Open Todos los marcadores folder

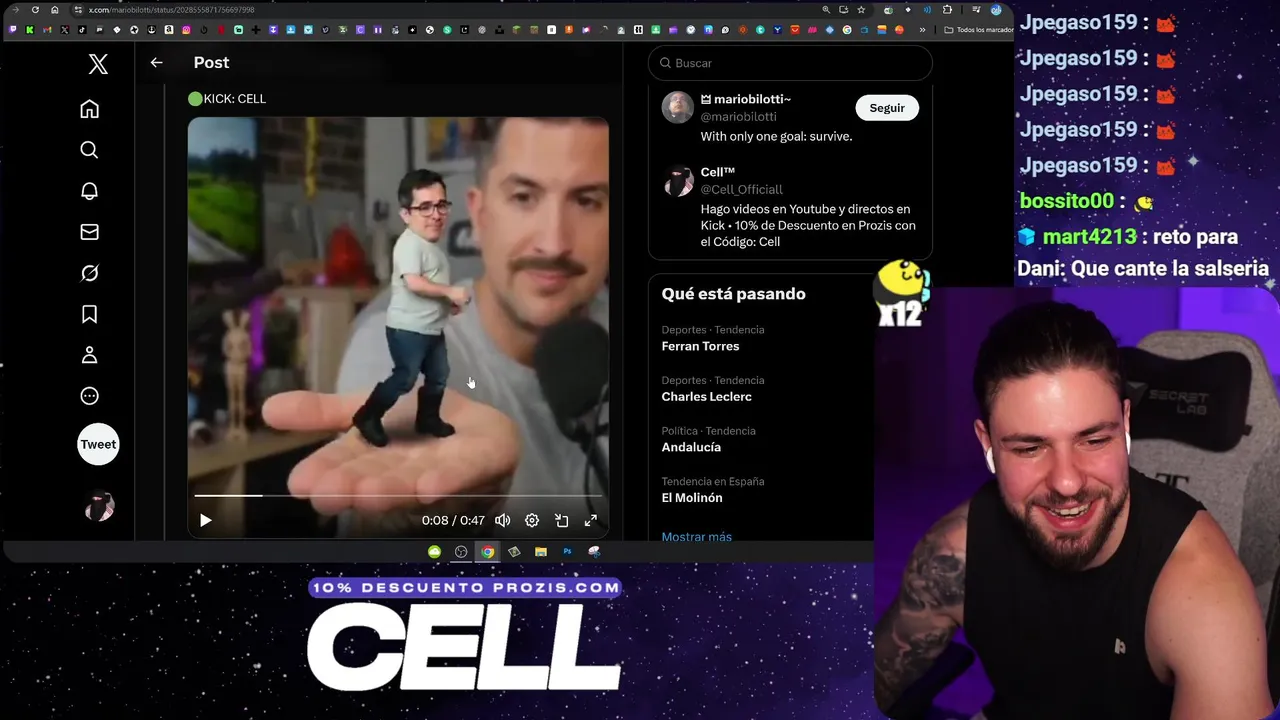(980, 30)
